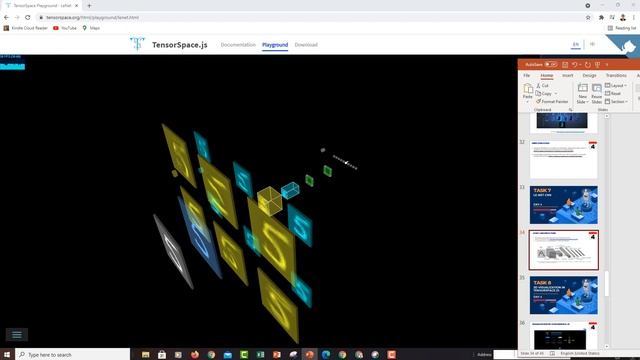Image resolution: width=640 pixels, height=360 pixels.
Task: Click the Paste icon in PowerPoint ribbon
Action: 528,88
